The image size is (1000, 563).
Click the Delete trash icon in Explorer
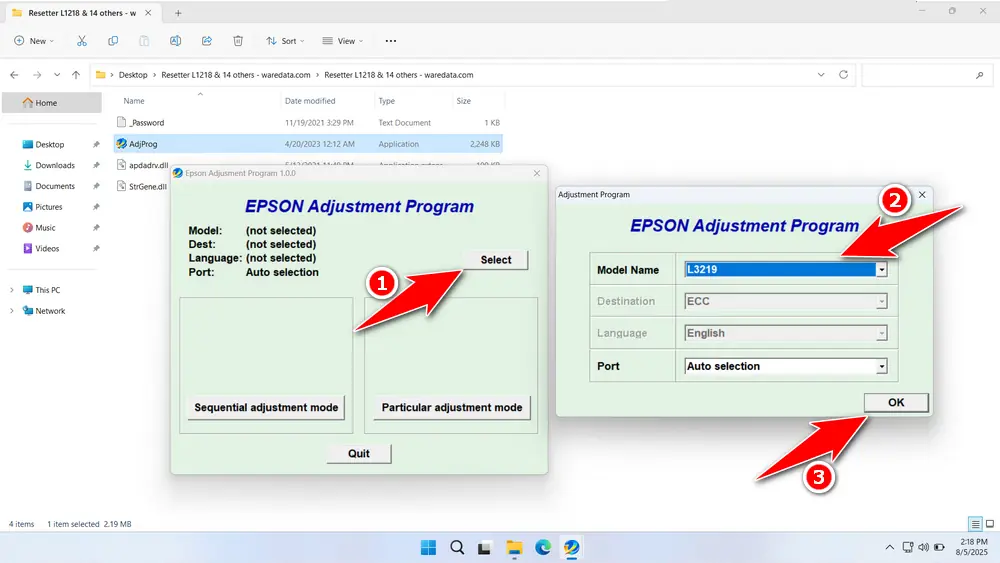tap(238, 41)
